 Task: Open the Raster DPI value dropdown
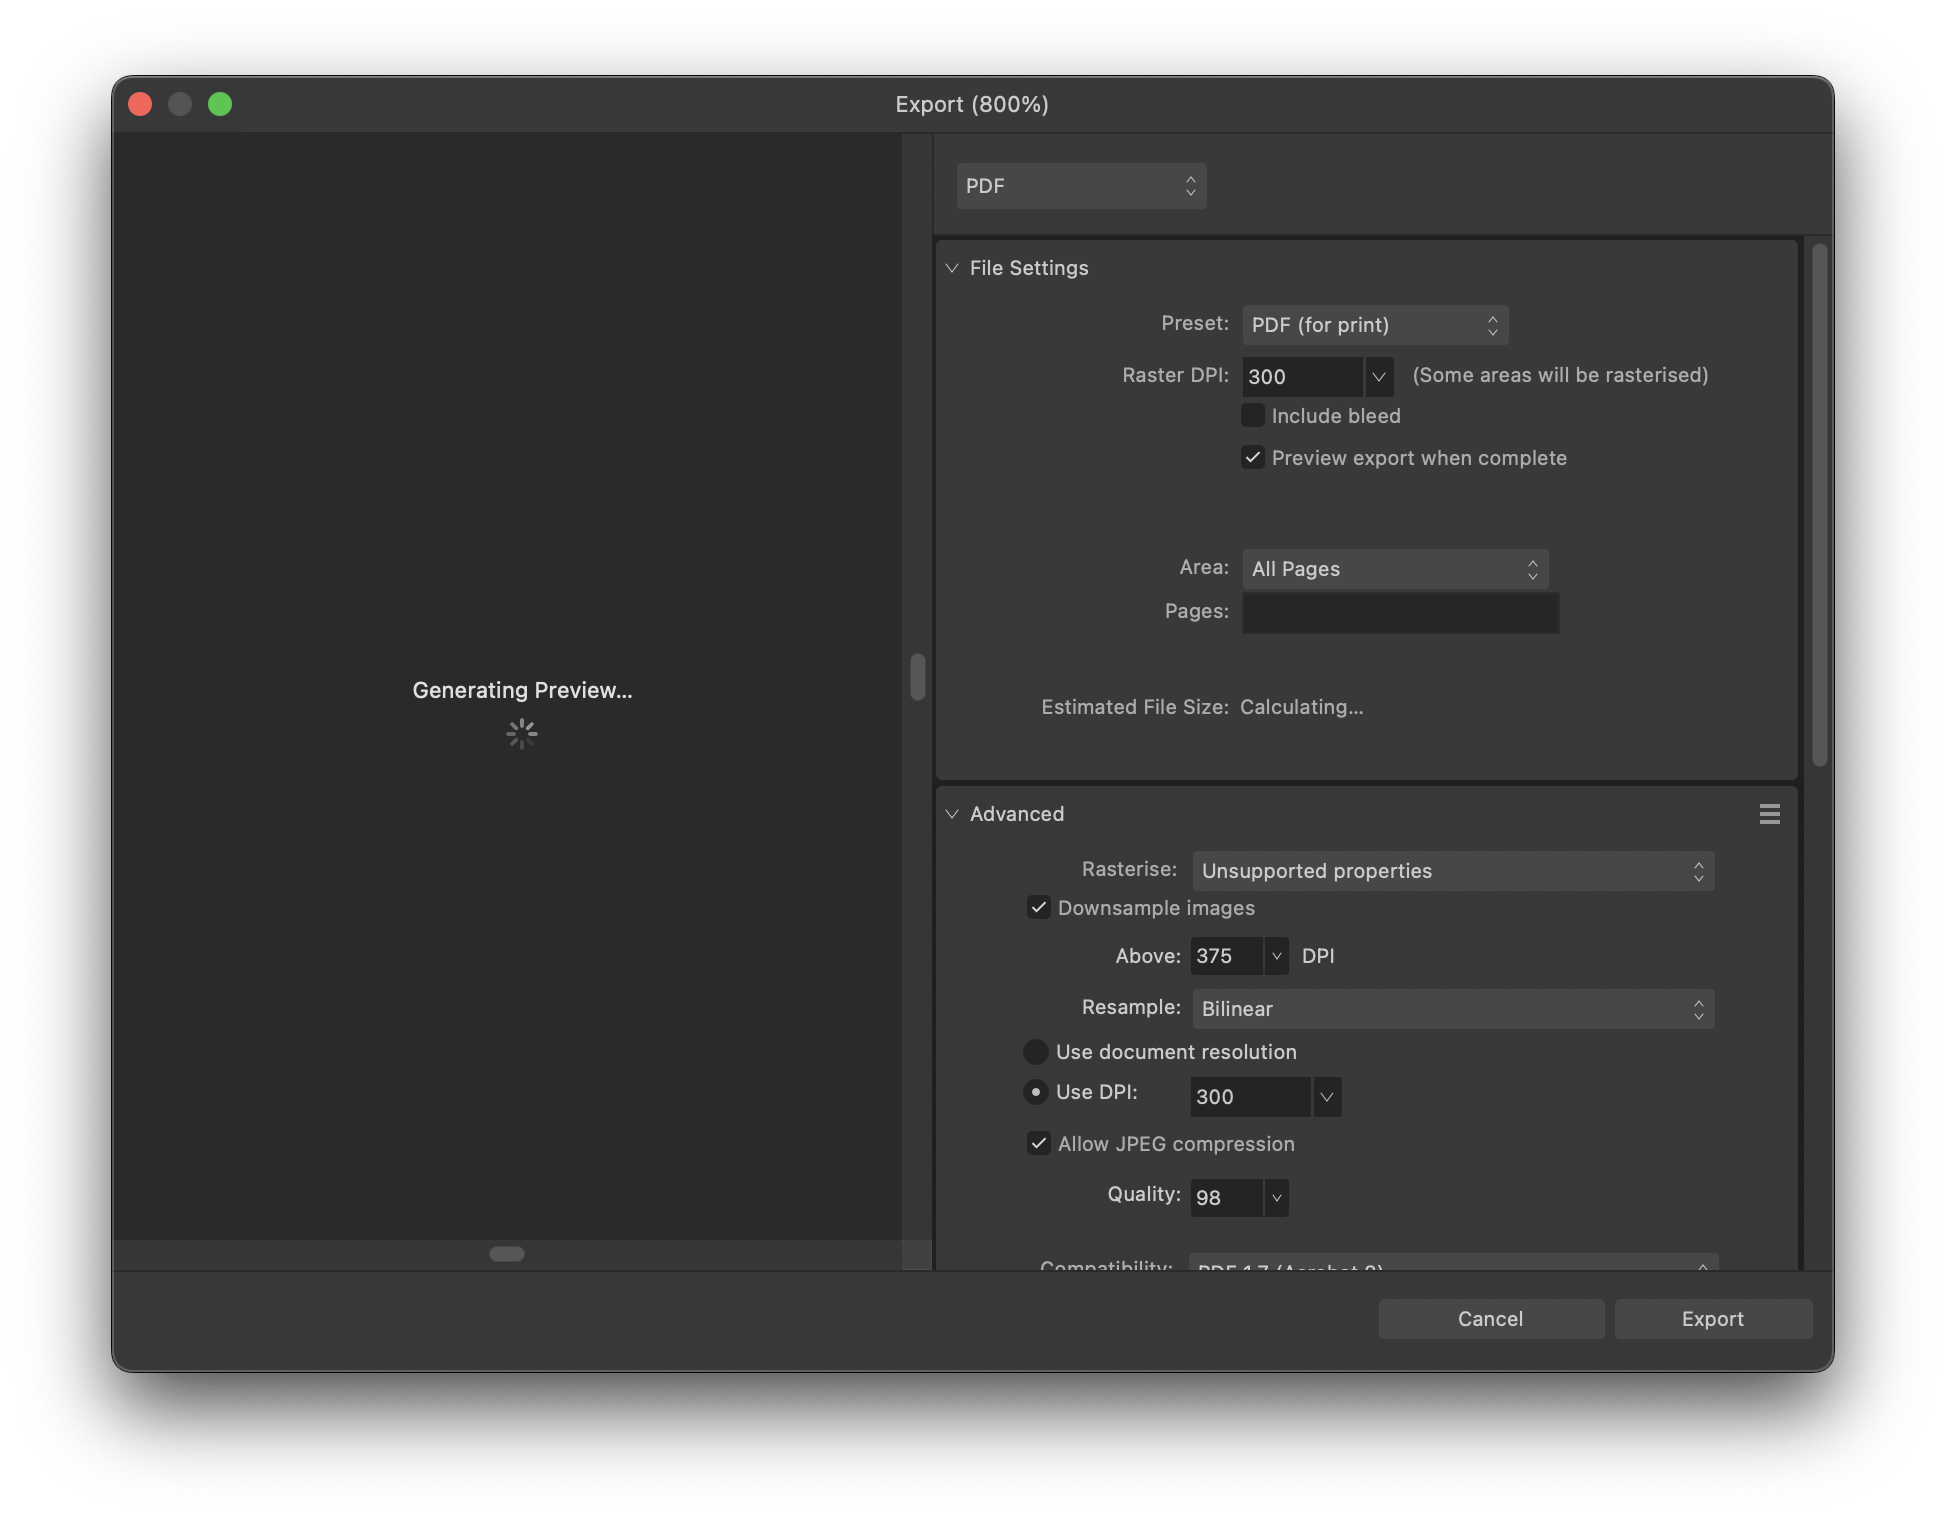[x=1379, y=376]
